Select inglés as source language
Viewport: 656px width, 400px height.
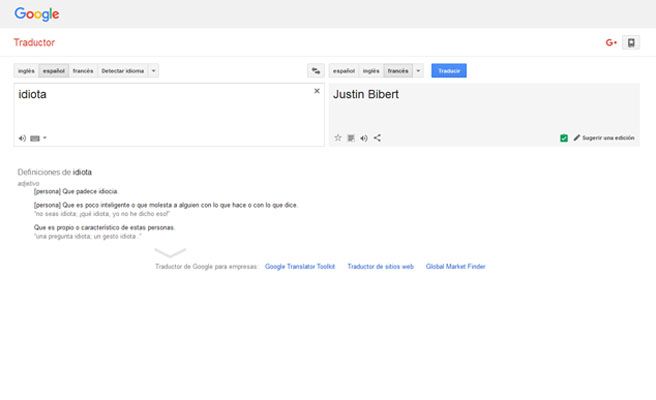click(26, 71)
